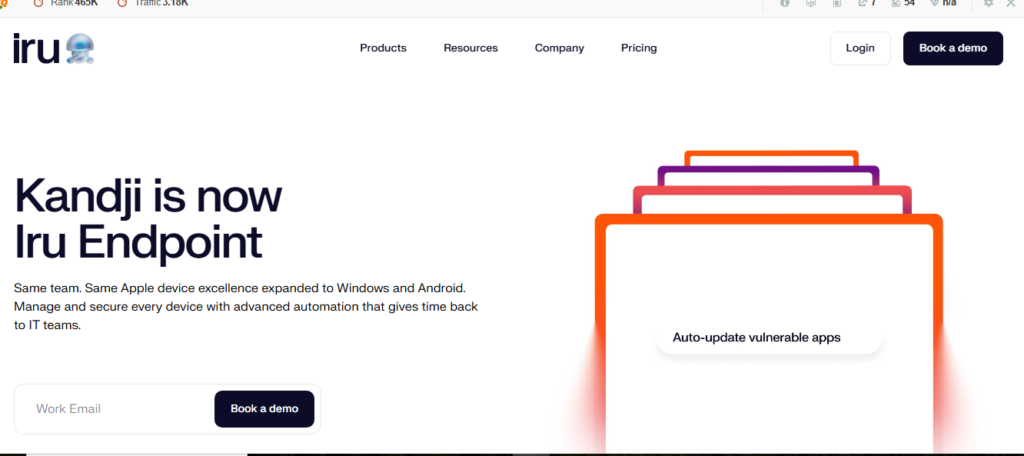This screenshot has height=456, width=1024.
Task: Click the n/a metric icon in toolbar
Action: point(935,3)
